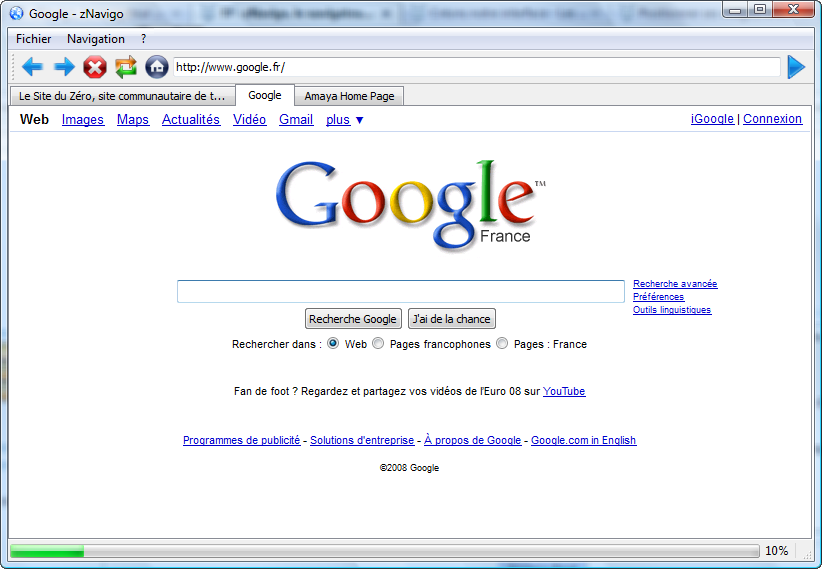Switch to Le Site du Zéro tab
The width and height of the screenshot is (822, 569).
122,96
